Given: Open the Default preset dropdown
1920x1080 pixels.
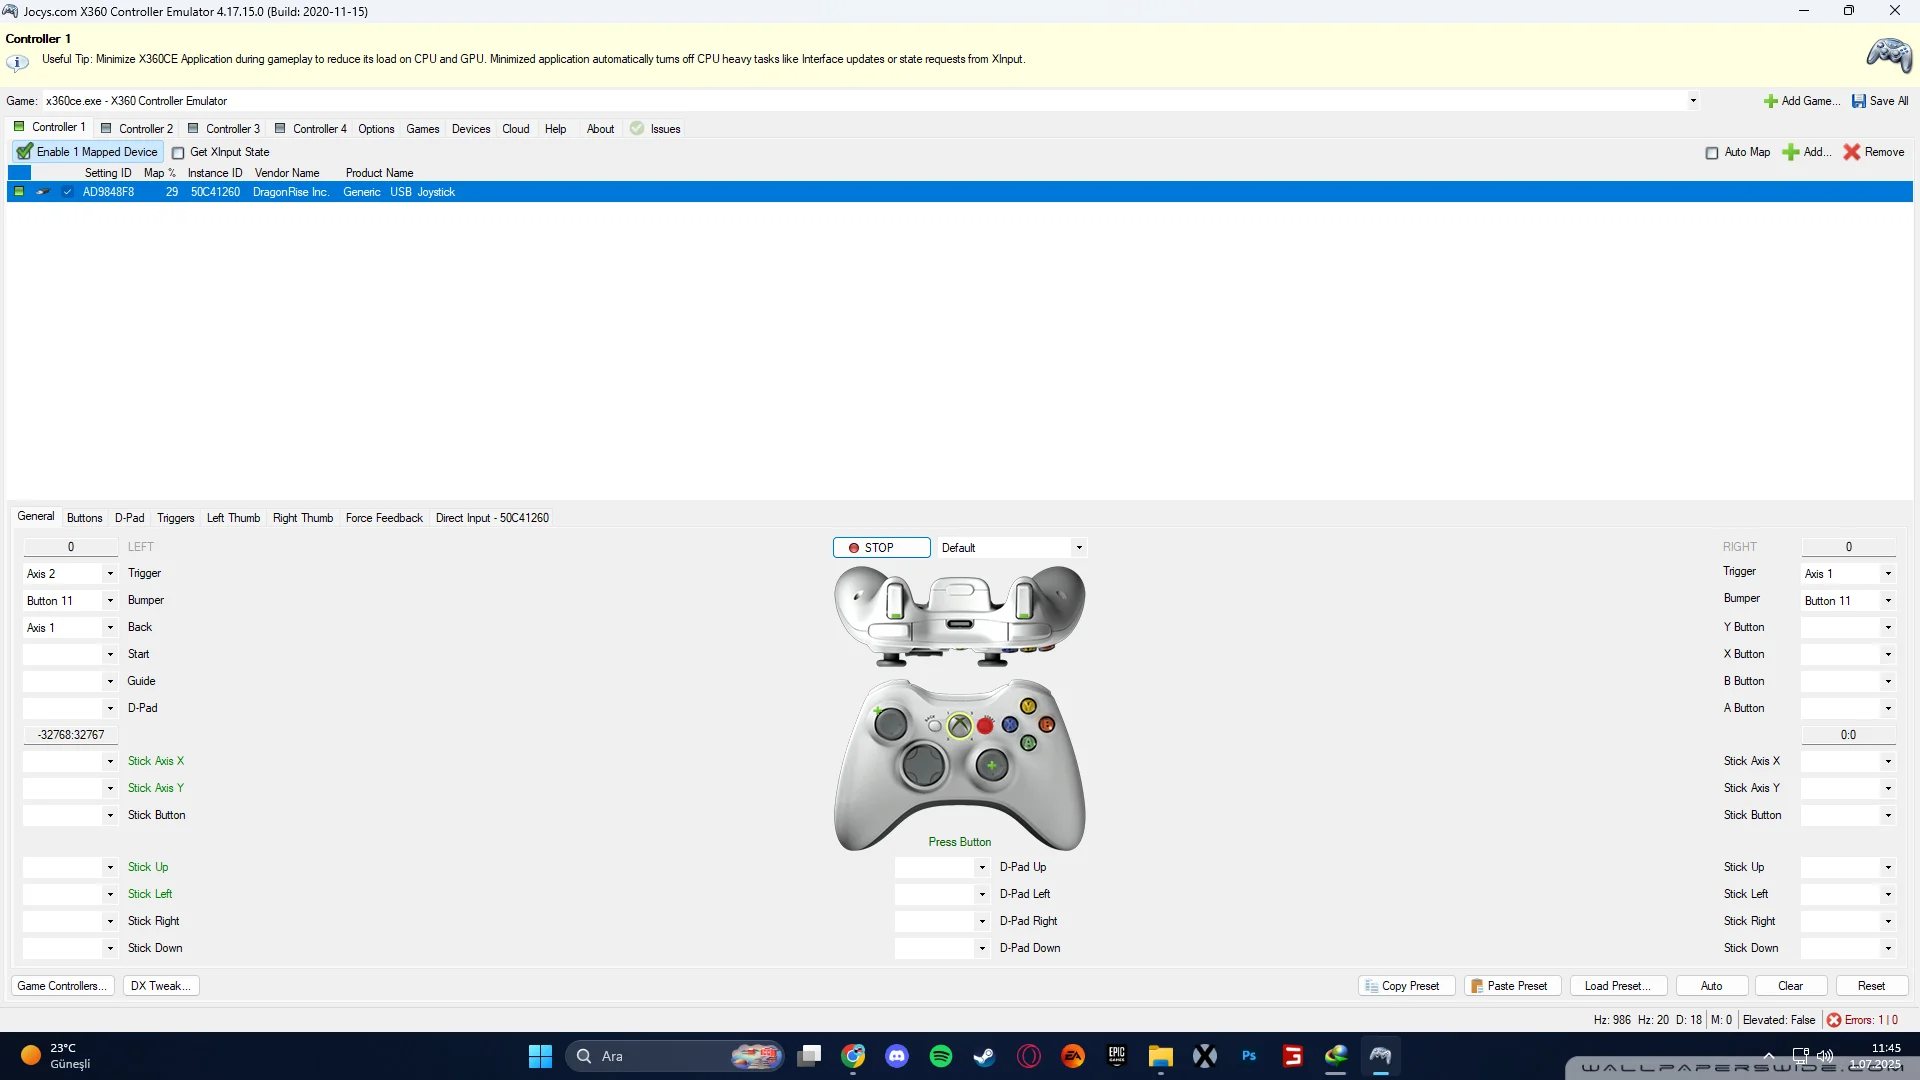Looking at the screenshot, I should click(1079, 548).
